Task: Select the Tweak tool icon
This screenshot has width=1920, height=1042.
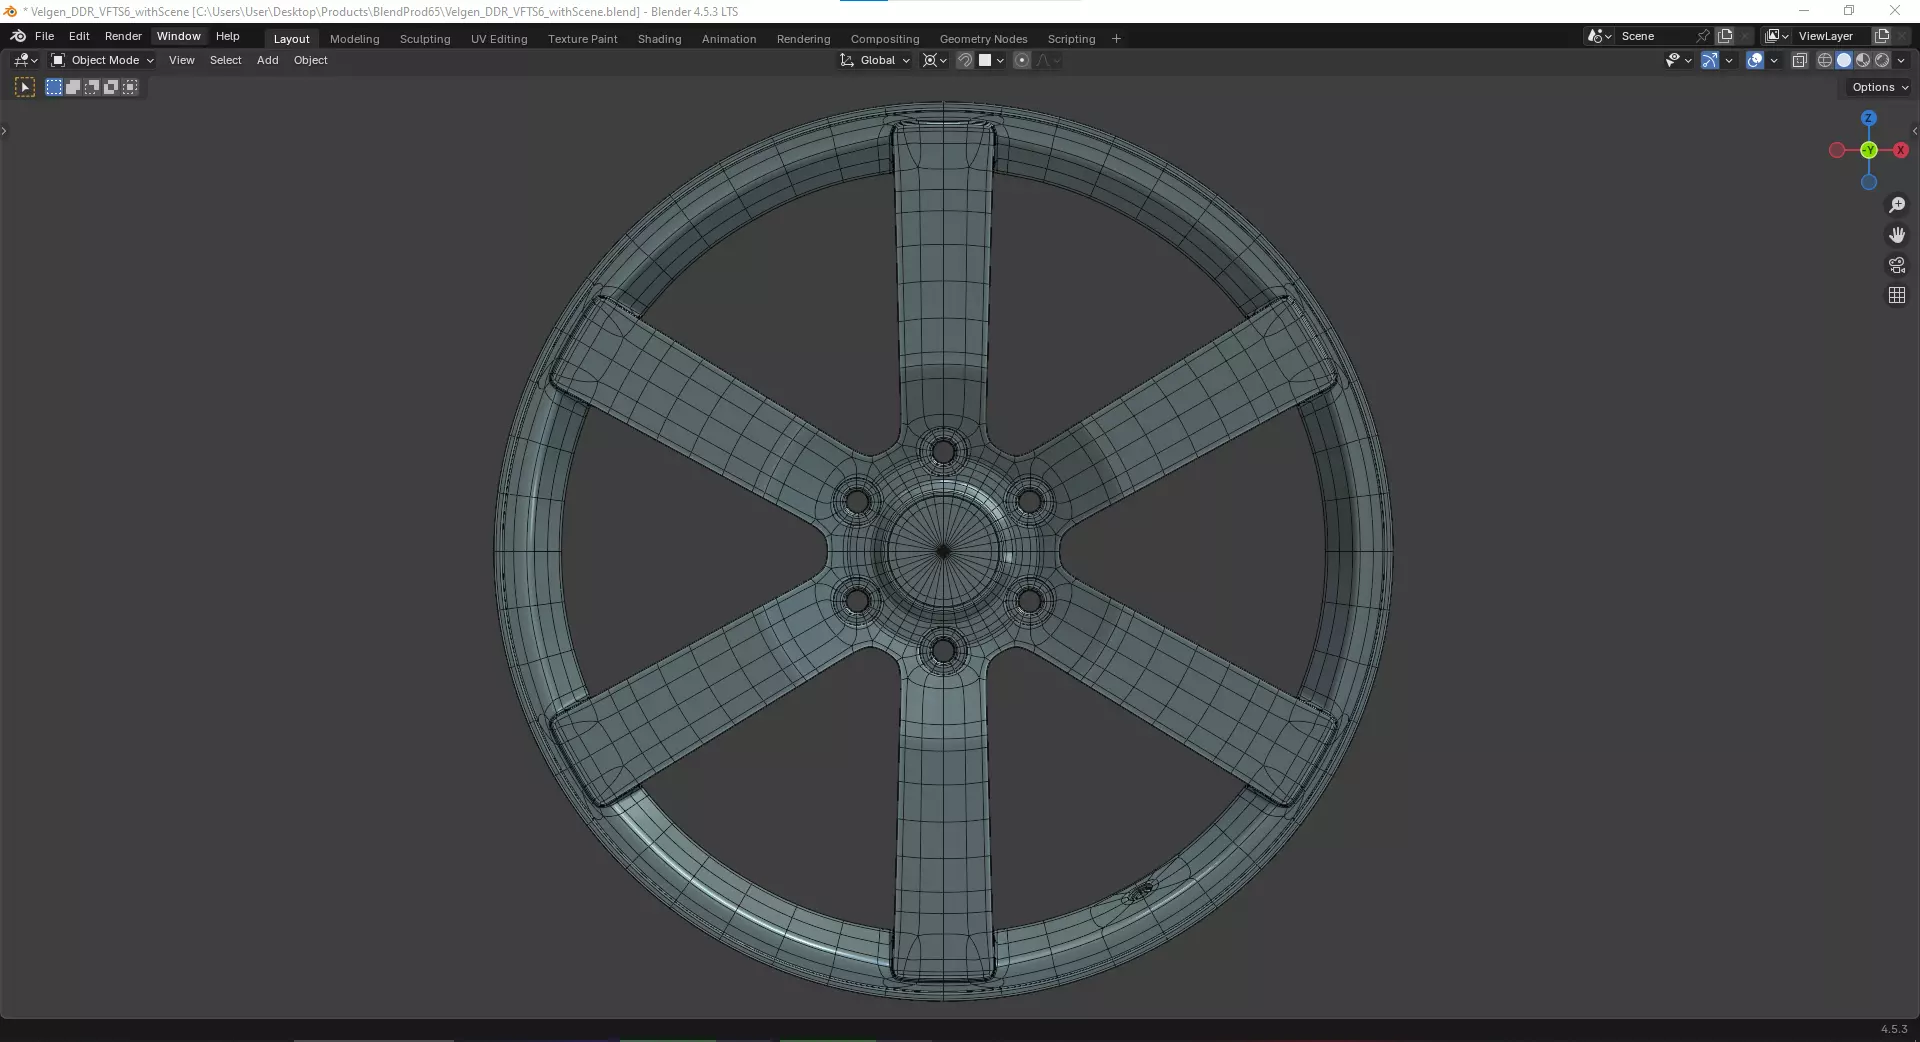Action: click(x=25, y=87)
